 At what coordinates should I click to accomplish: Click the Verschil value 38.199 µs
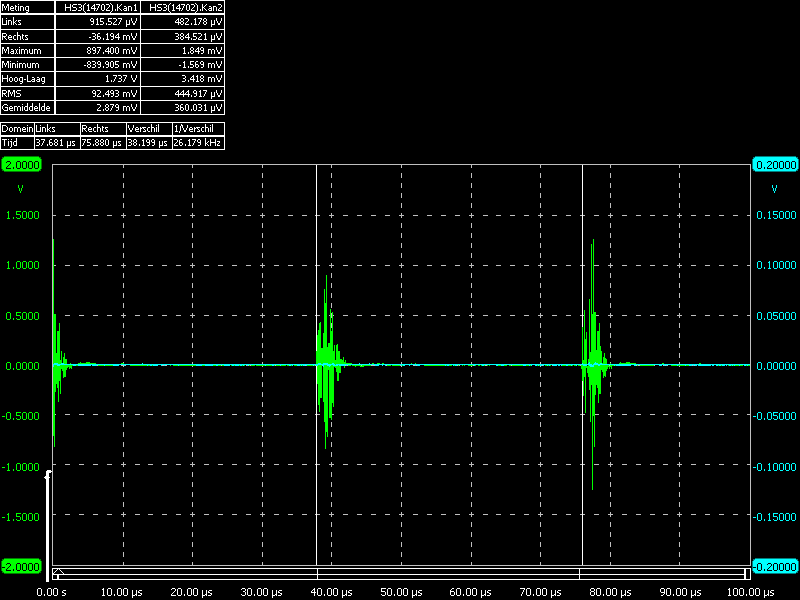pyautogui.click(x=147, y=143)
